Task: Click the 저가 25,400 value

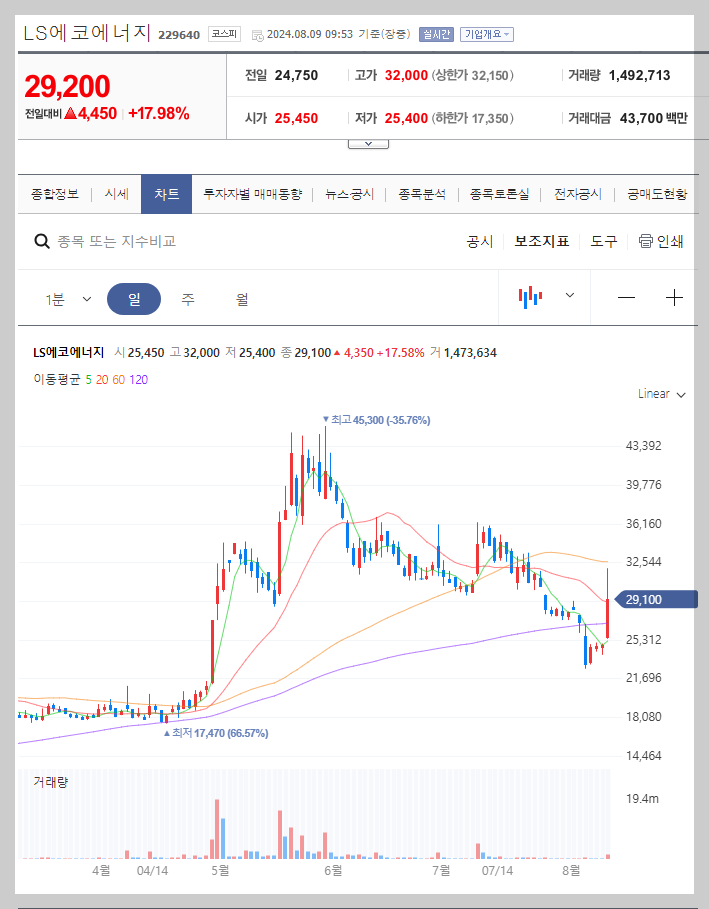Action: pos(406,118)
